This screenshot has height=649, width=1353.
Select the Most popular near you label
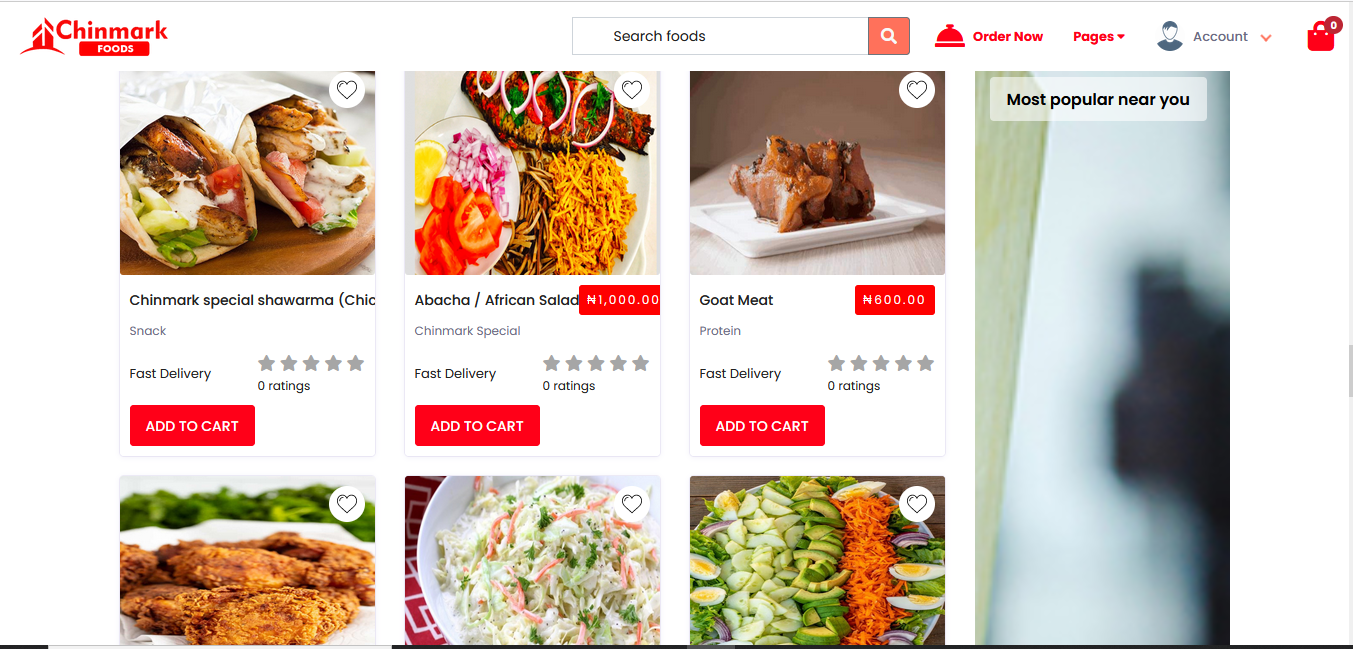click(1098, 99)
